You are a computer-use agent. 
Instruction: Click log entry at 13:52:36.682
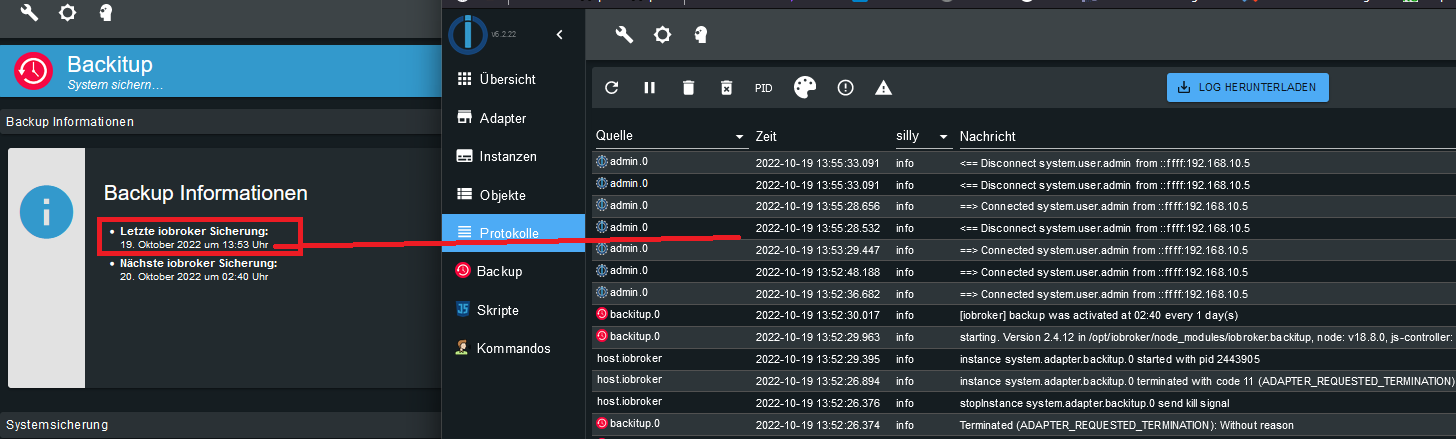[1024, 294]
